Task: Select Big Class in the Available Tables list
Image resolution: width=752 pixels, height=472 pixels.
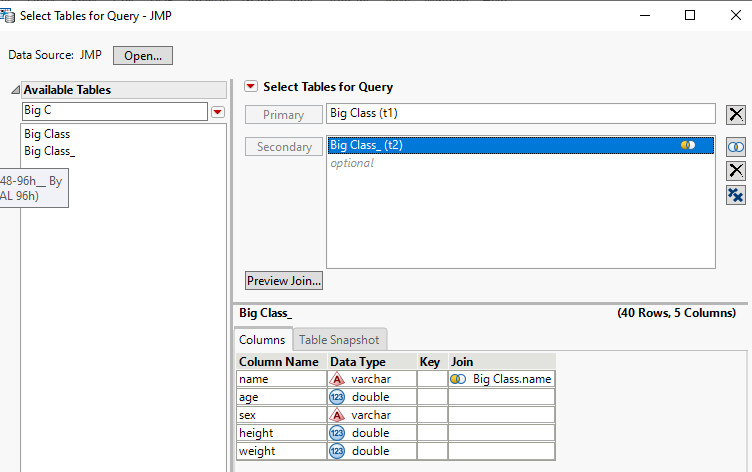Action: coord(47,133)
